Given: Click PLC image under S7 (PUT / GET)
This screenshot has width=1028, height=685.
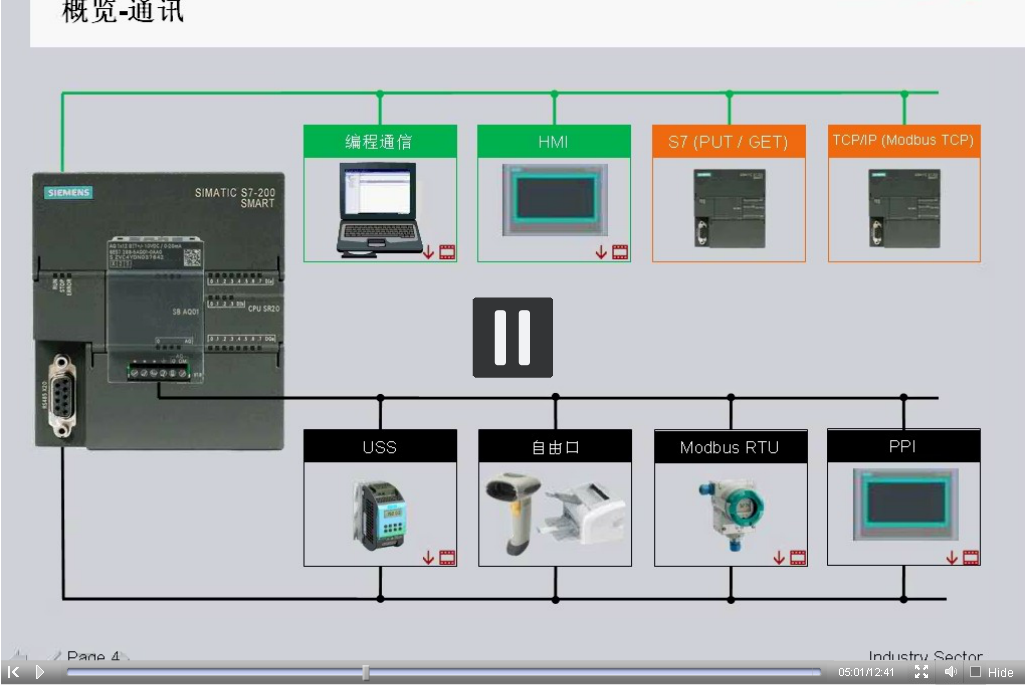Looking at the screenshot, I should point(730,208).
